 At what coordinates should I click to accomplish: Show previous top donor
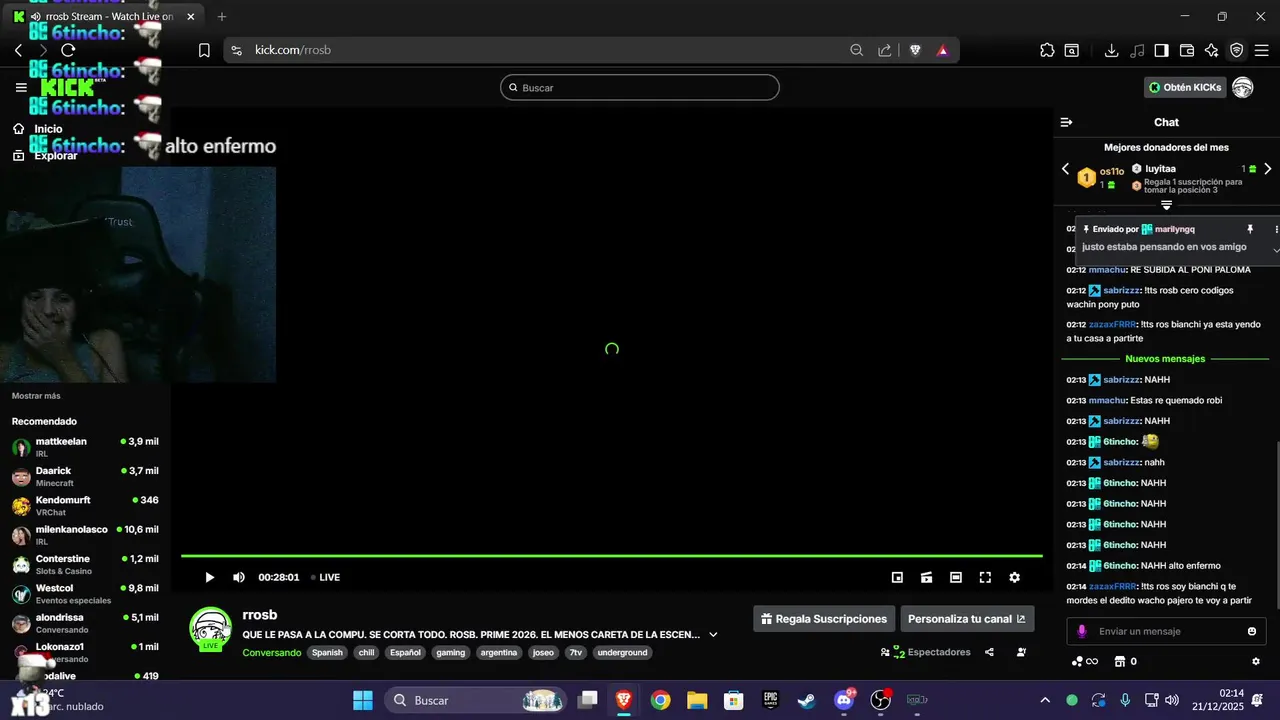[x=1065, y=169]
